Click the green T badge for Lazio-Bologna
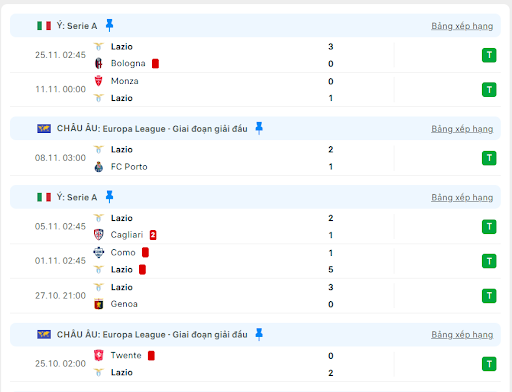 pos(489,55)
